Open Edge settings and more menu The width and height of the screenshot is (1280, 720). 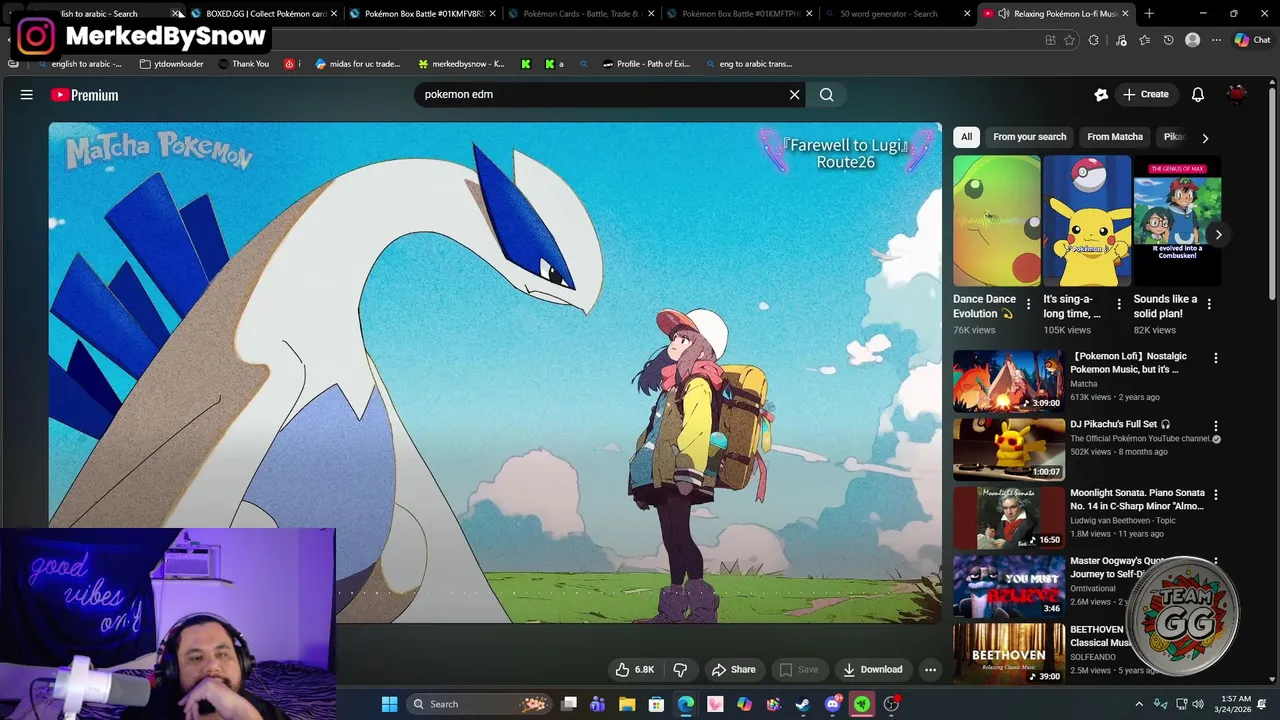coord(1216,40)
